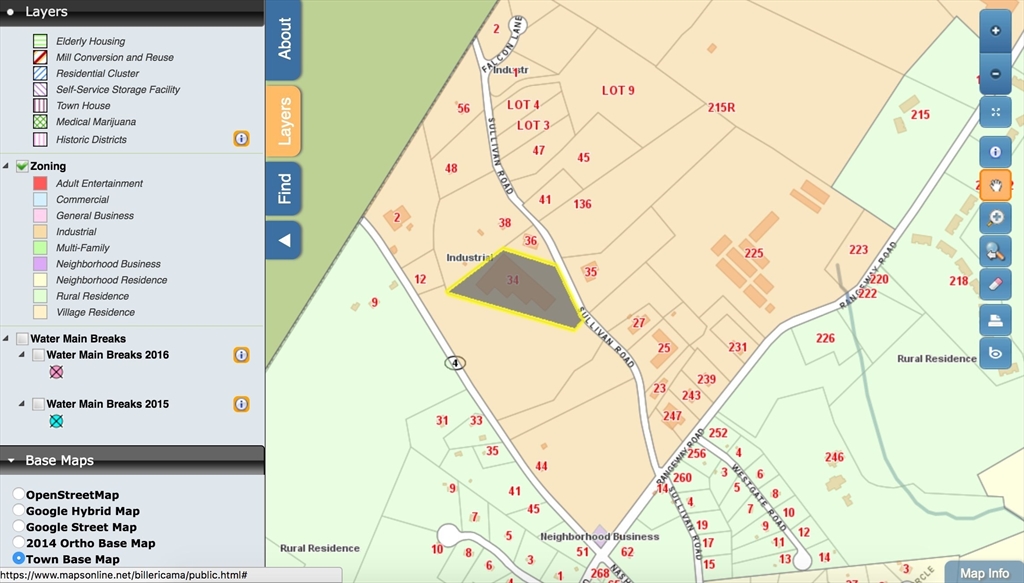1024x583 pixels.
Task: Switch to the Find tab
Action: click(x=284, y=188)
